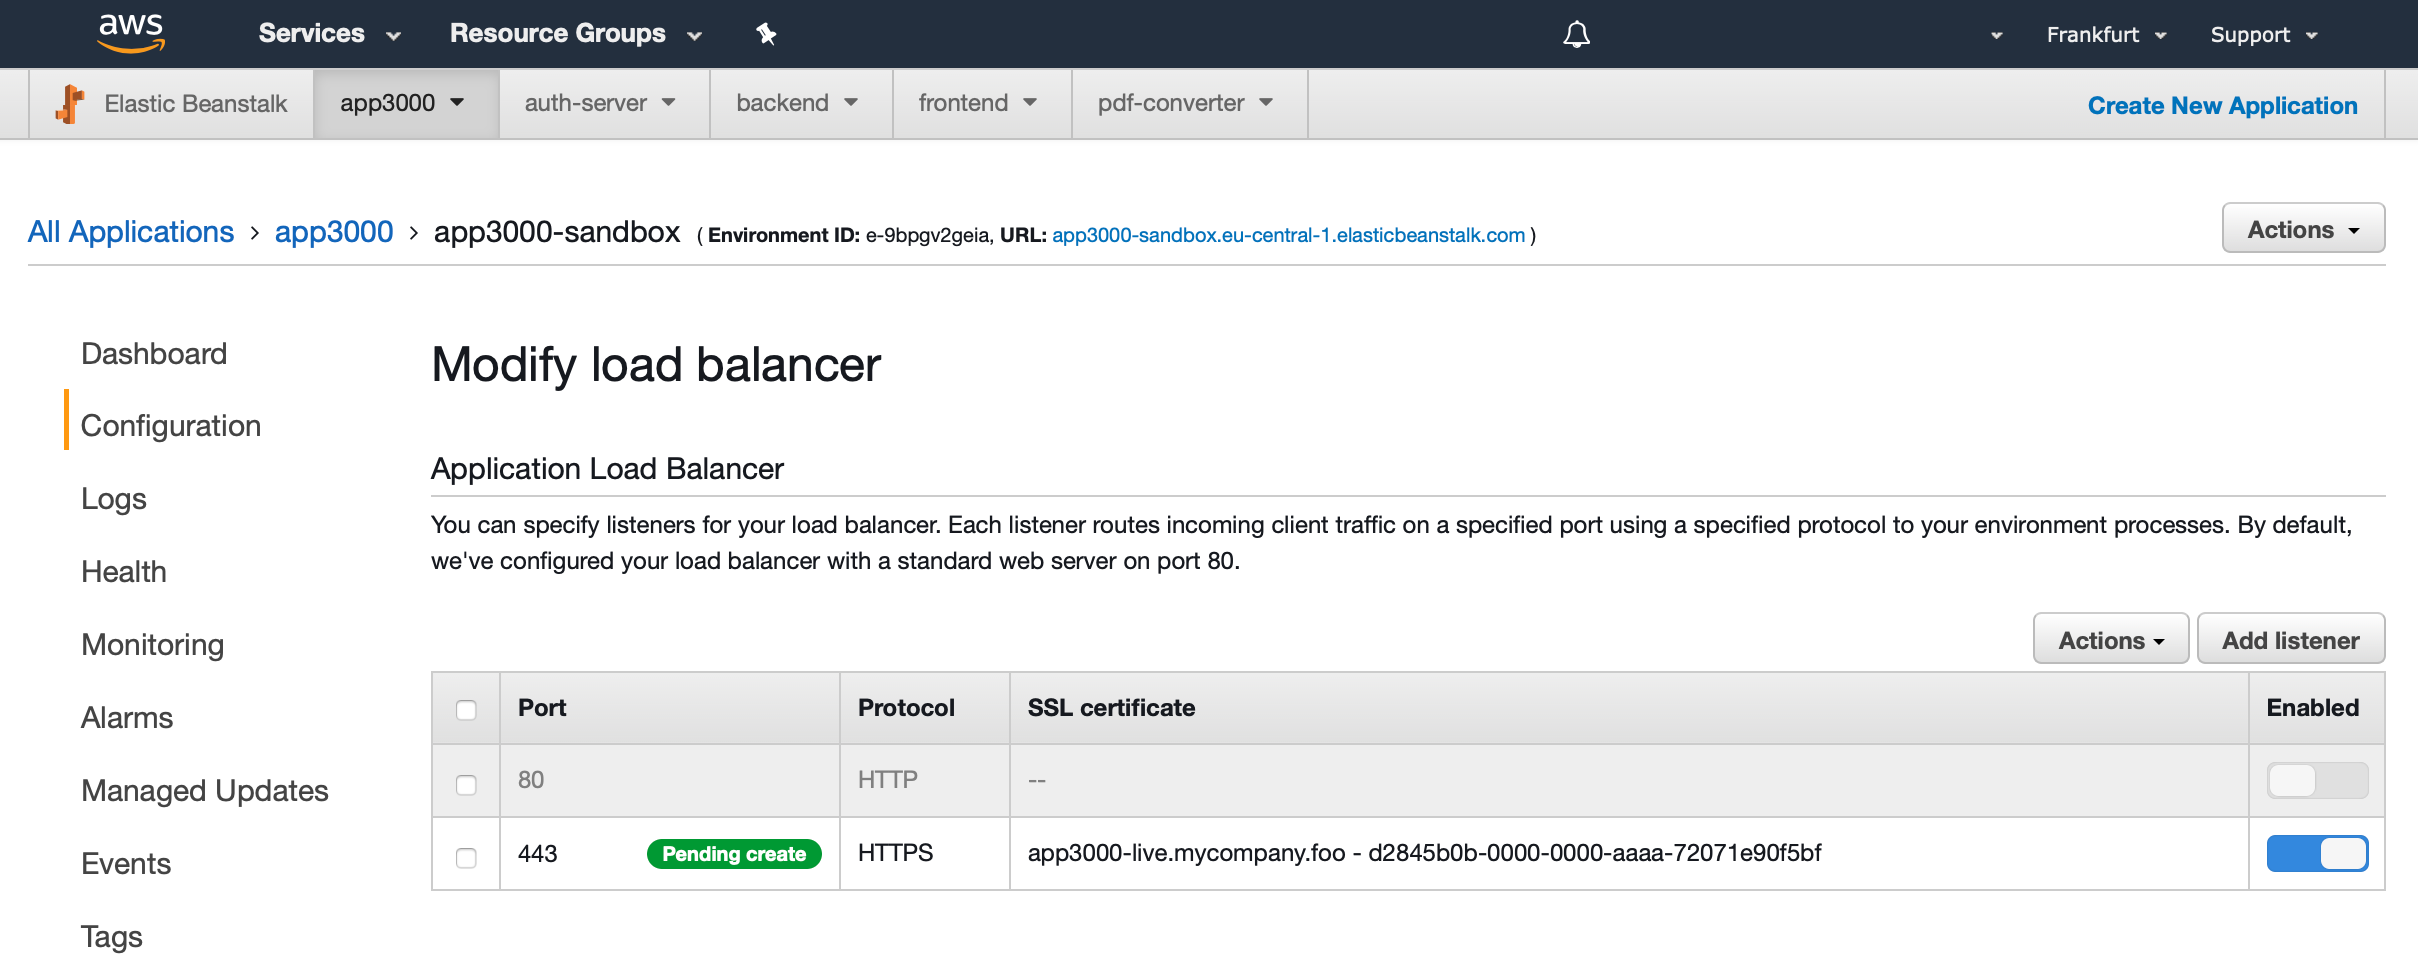Open the environment Actions dropdown button

pyautogui.click(x=2303, y=229)
